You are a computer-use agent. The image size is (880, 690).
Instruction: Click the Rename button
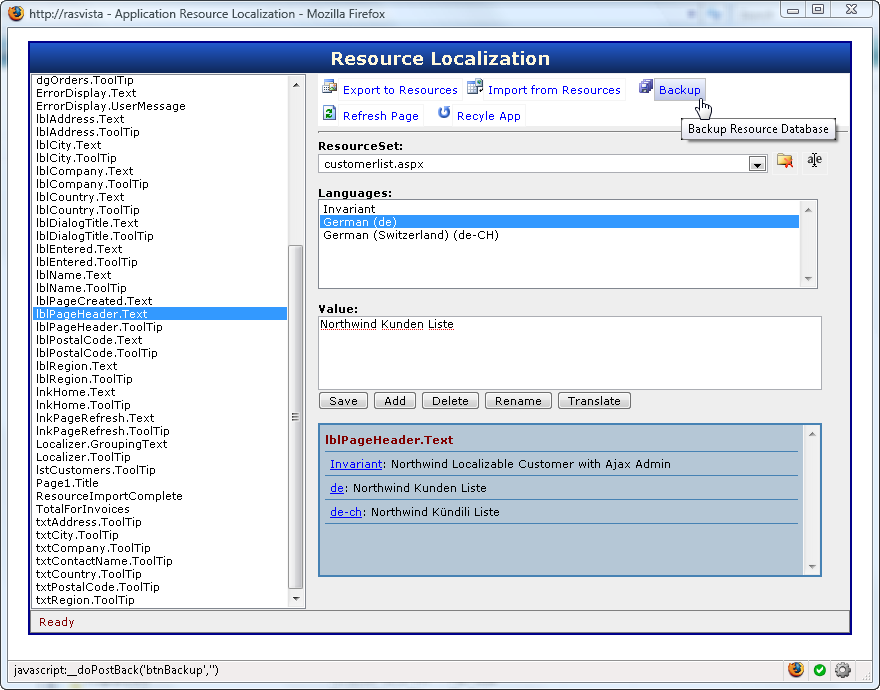tap(518, 401)
